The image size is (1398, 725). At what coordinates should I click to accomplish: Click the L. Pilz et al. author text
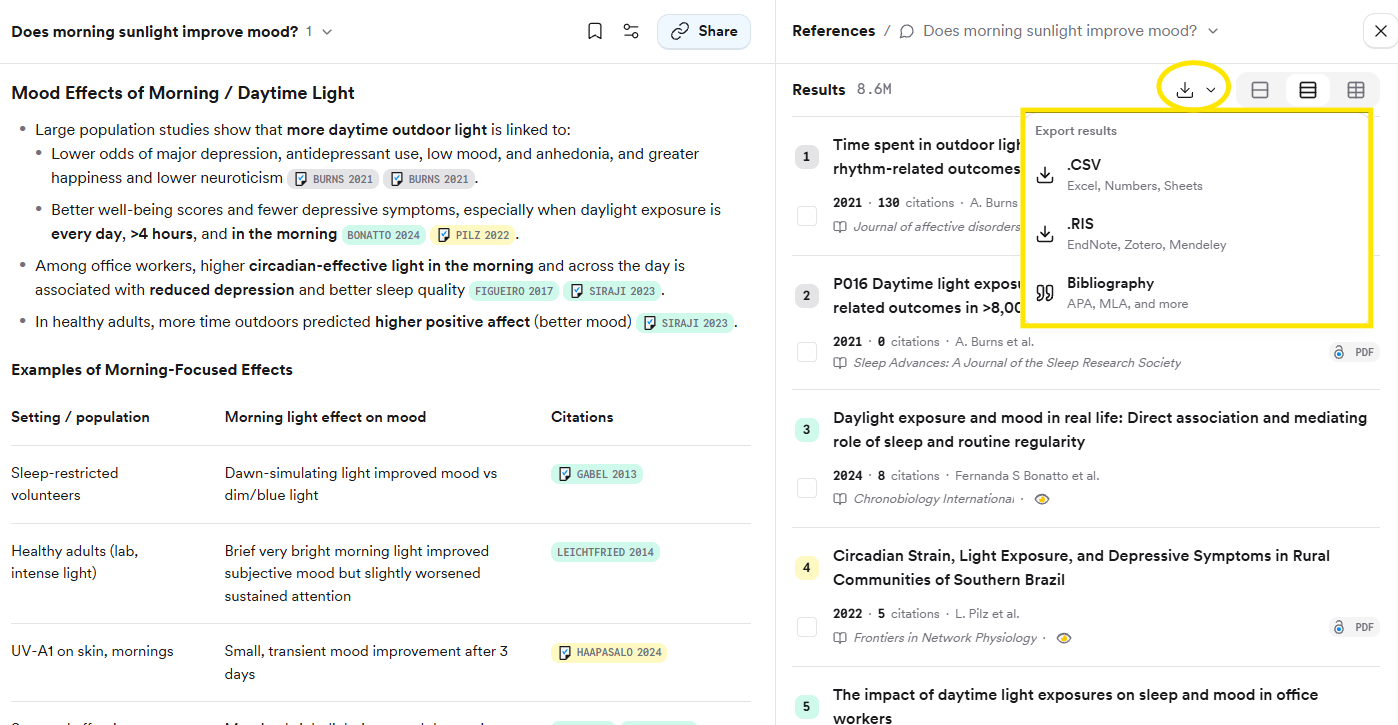coord(986,613)
